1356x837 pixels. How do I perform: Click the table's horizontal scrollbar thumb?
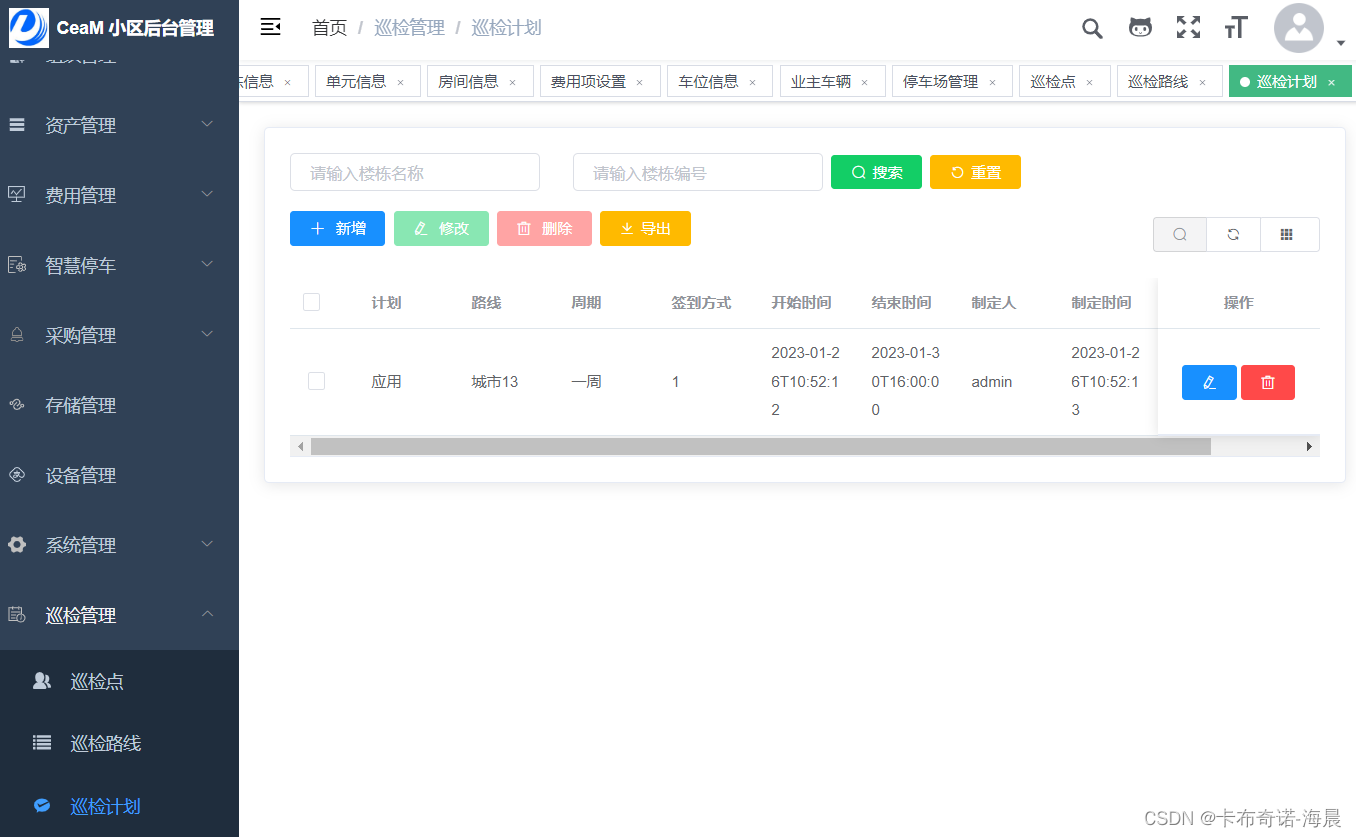coord(760,446)
